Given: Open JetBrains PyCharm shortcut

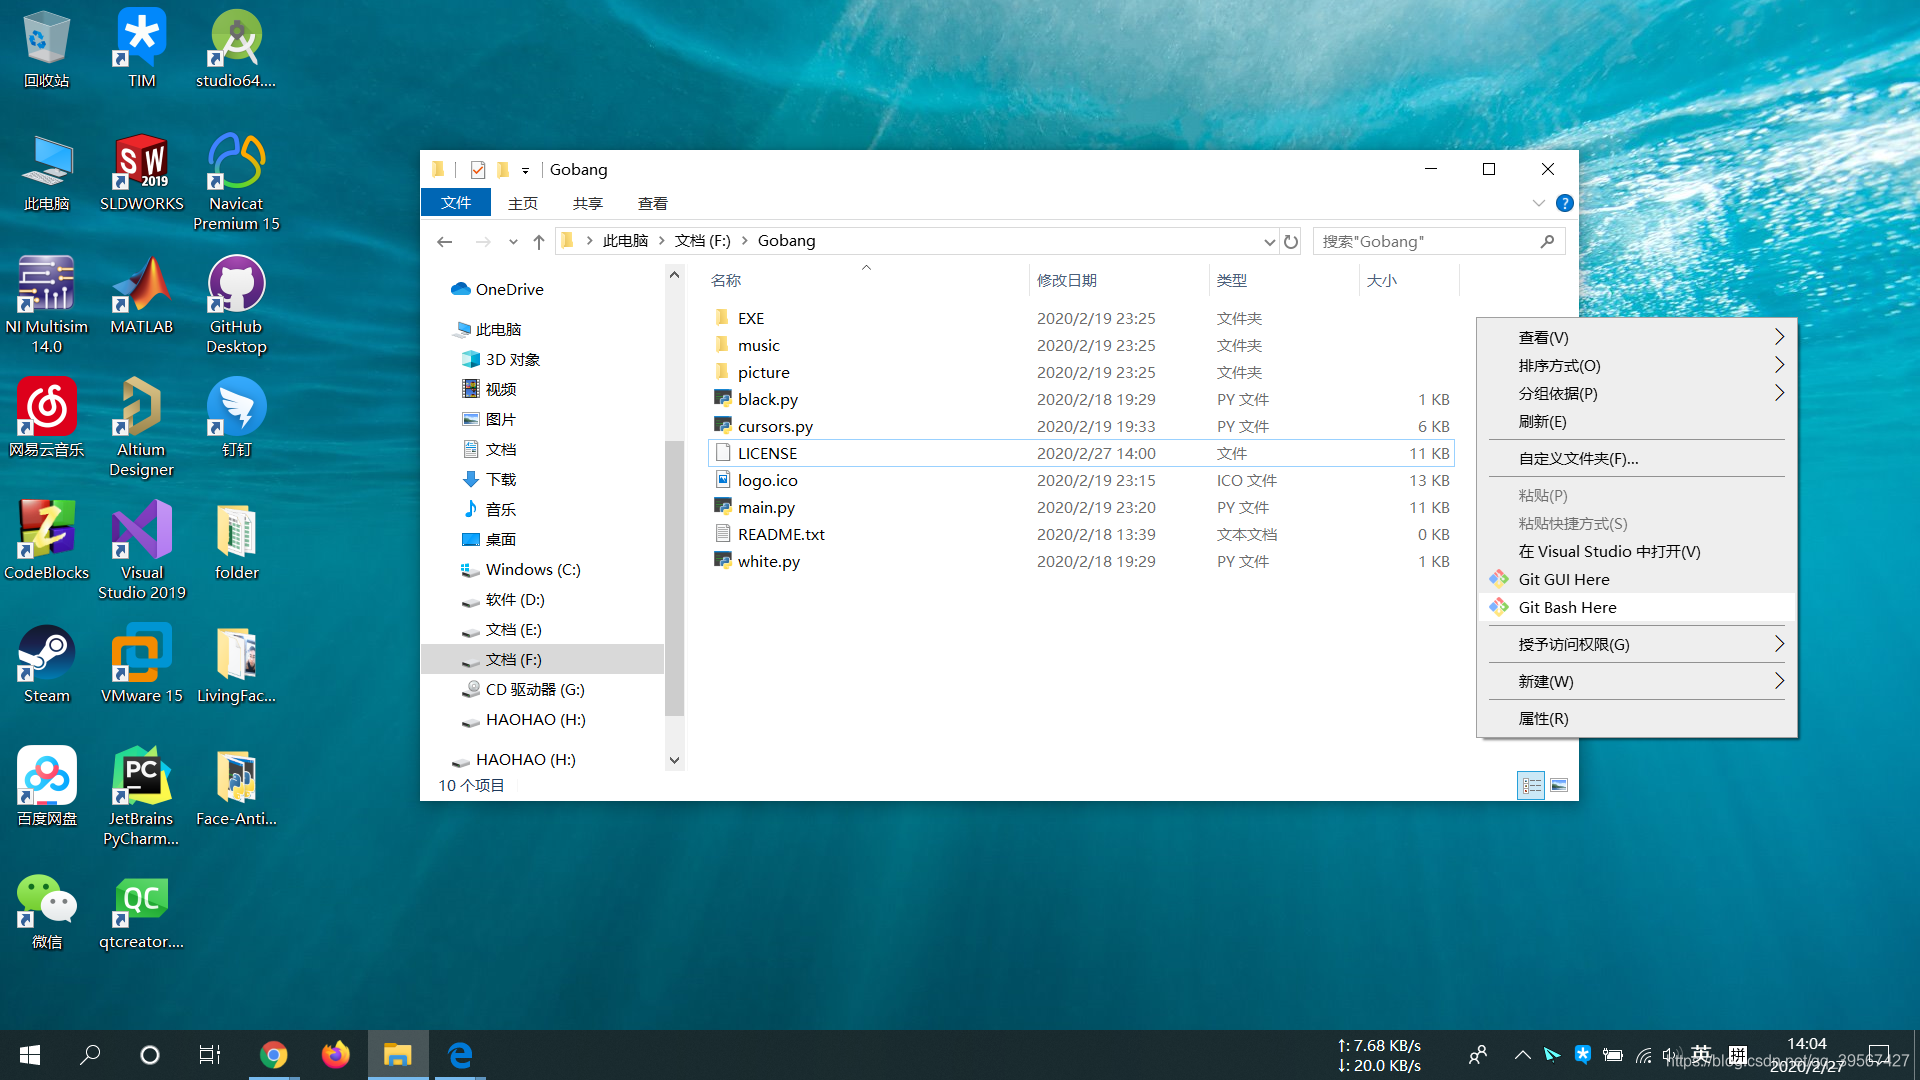Looking at the screenshot, I should [141, 798].
